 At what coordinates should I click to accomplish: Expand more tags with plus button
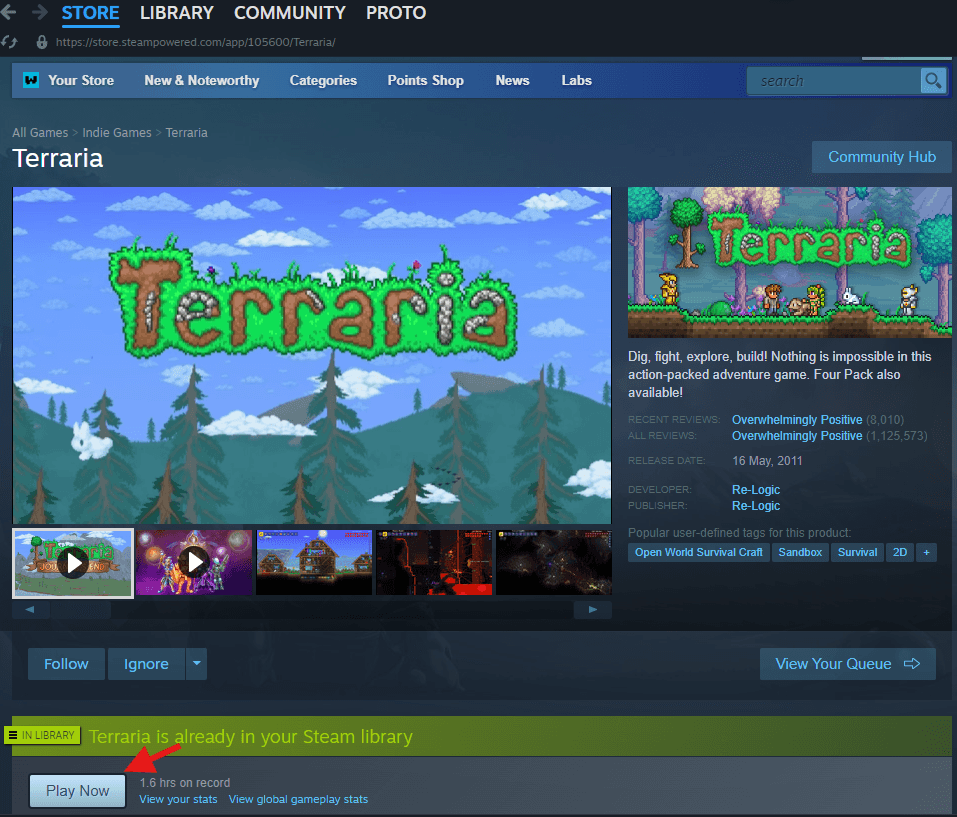click(x=926, y=552)
